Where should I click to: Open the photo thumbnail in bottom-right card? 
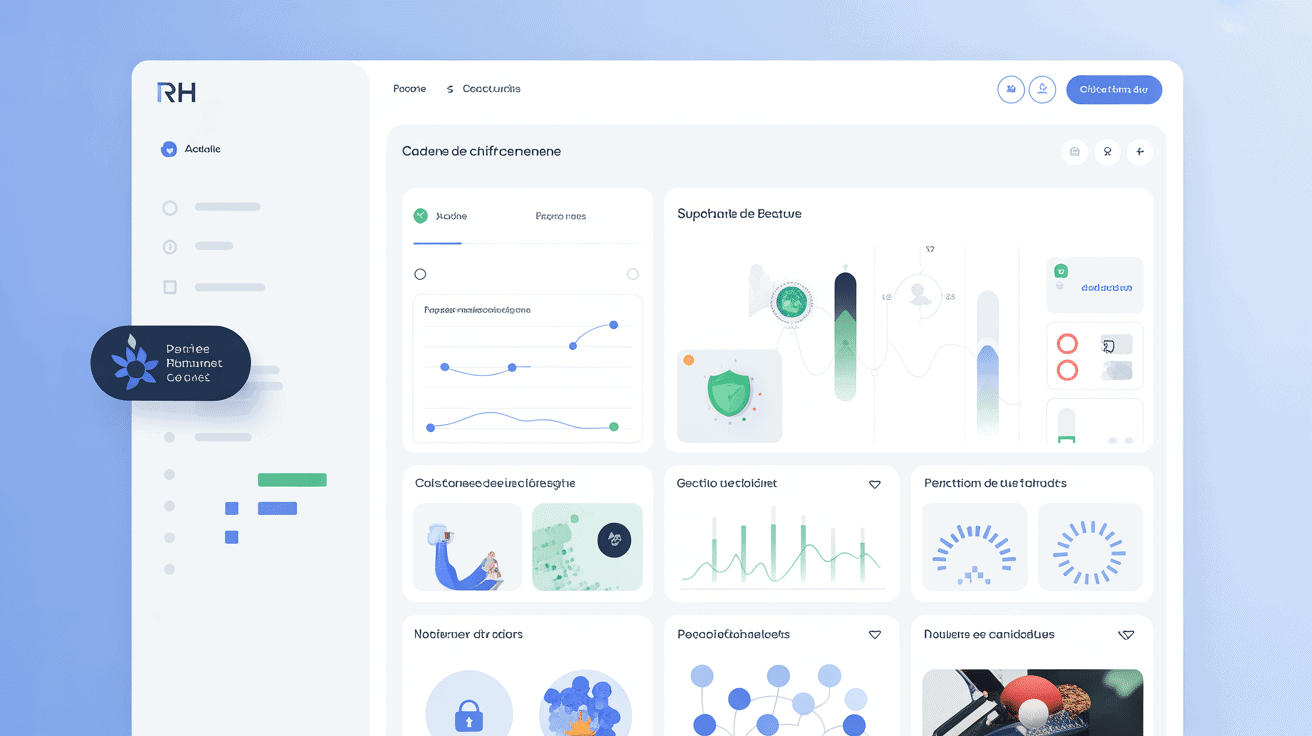1032,702
